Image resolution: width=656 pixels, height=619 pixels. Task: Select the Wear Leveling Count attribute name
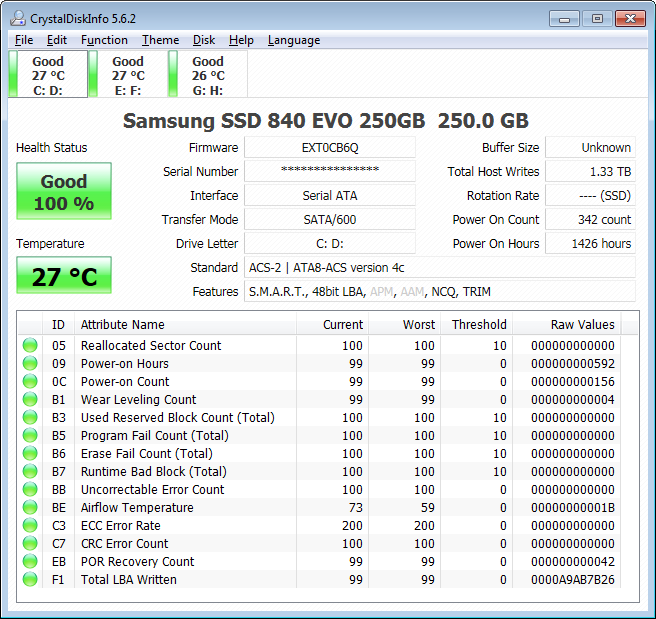tap(138, 399)
